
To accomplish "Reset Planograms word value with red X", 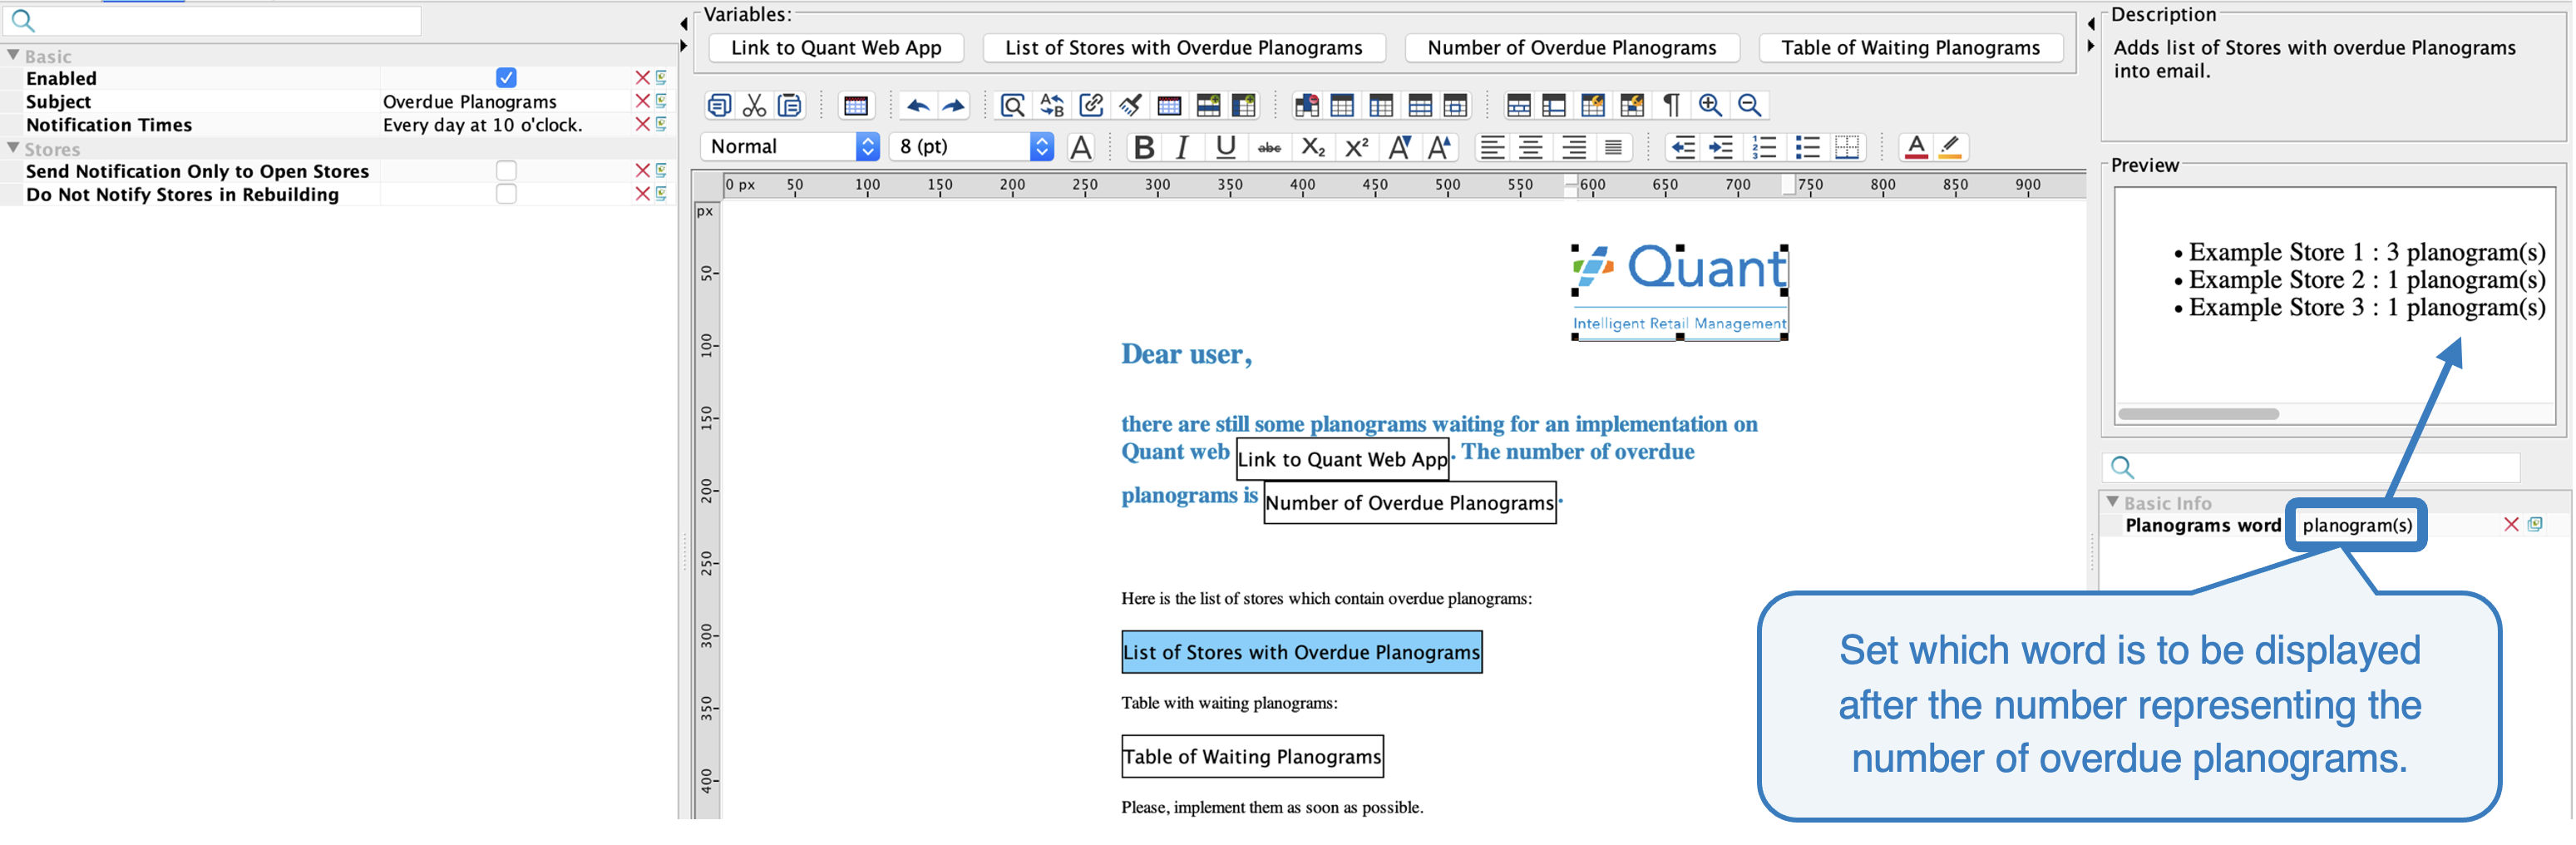I will coord(2511,525).
